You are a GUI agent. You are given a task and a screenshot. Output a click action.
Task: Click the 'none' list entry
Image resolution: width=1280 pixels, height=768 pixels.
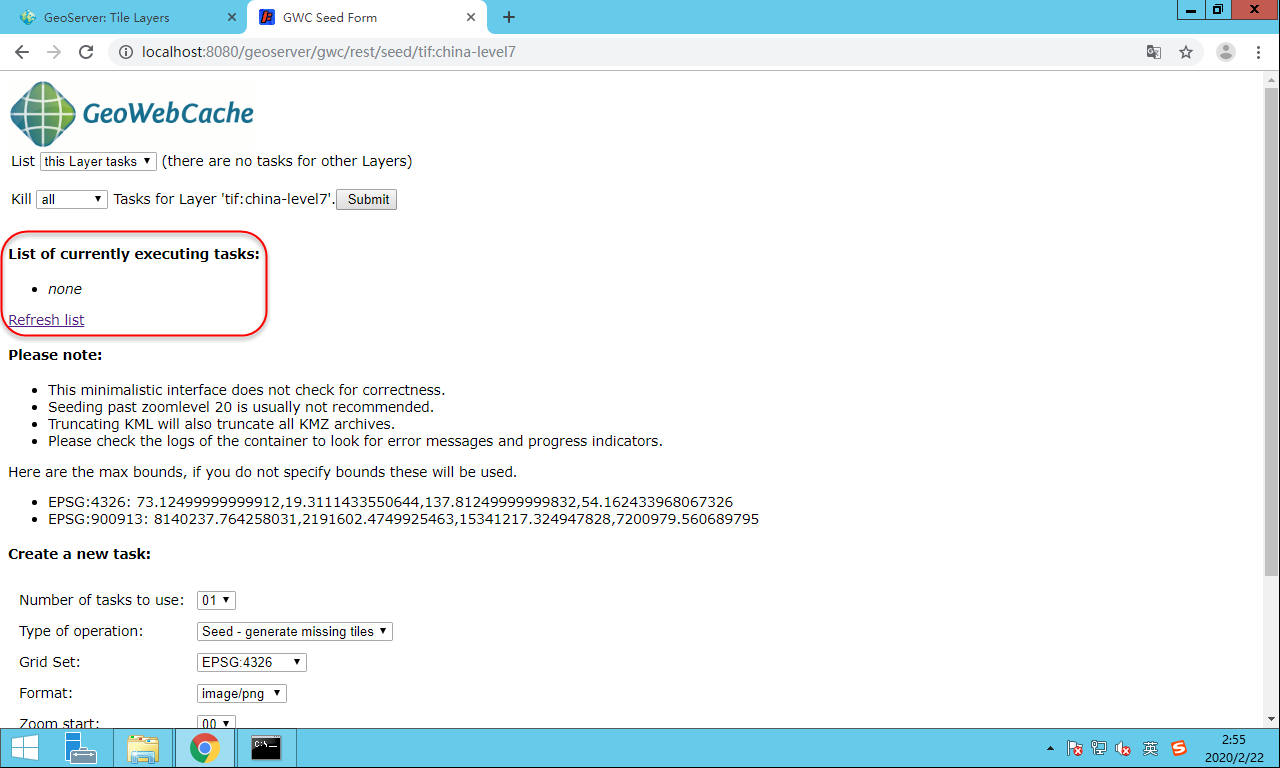tap(65, 289)
